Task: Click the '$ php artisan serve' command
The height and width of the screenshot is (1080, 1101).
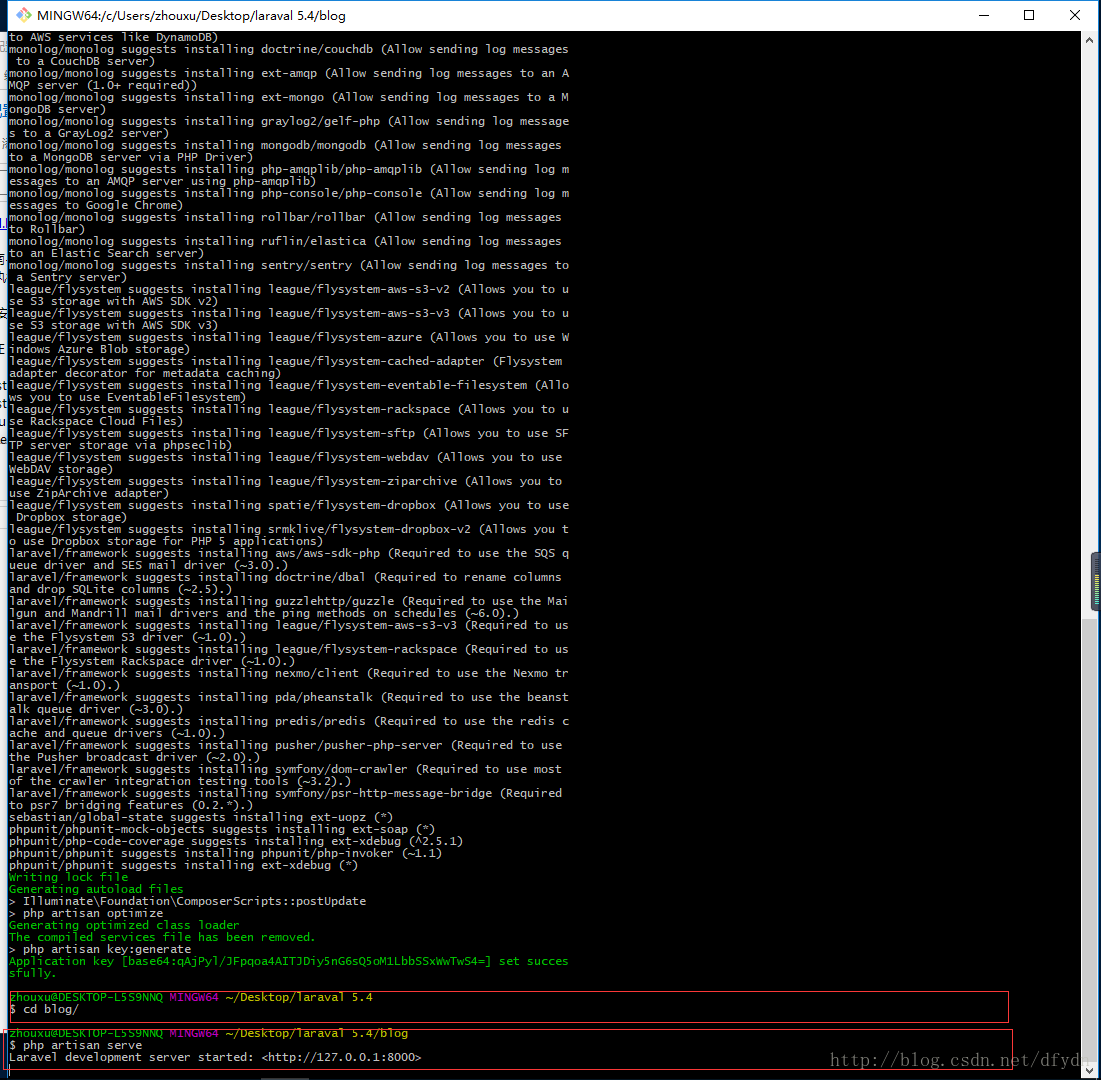Action: pos(75,1045)
